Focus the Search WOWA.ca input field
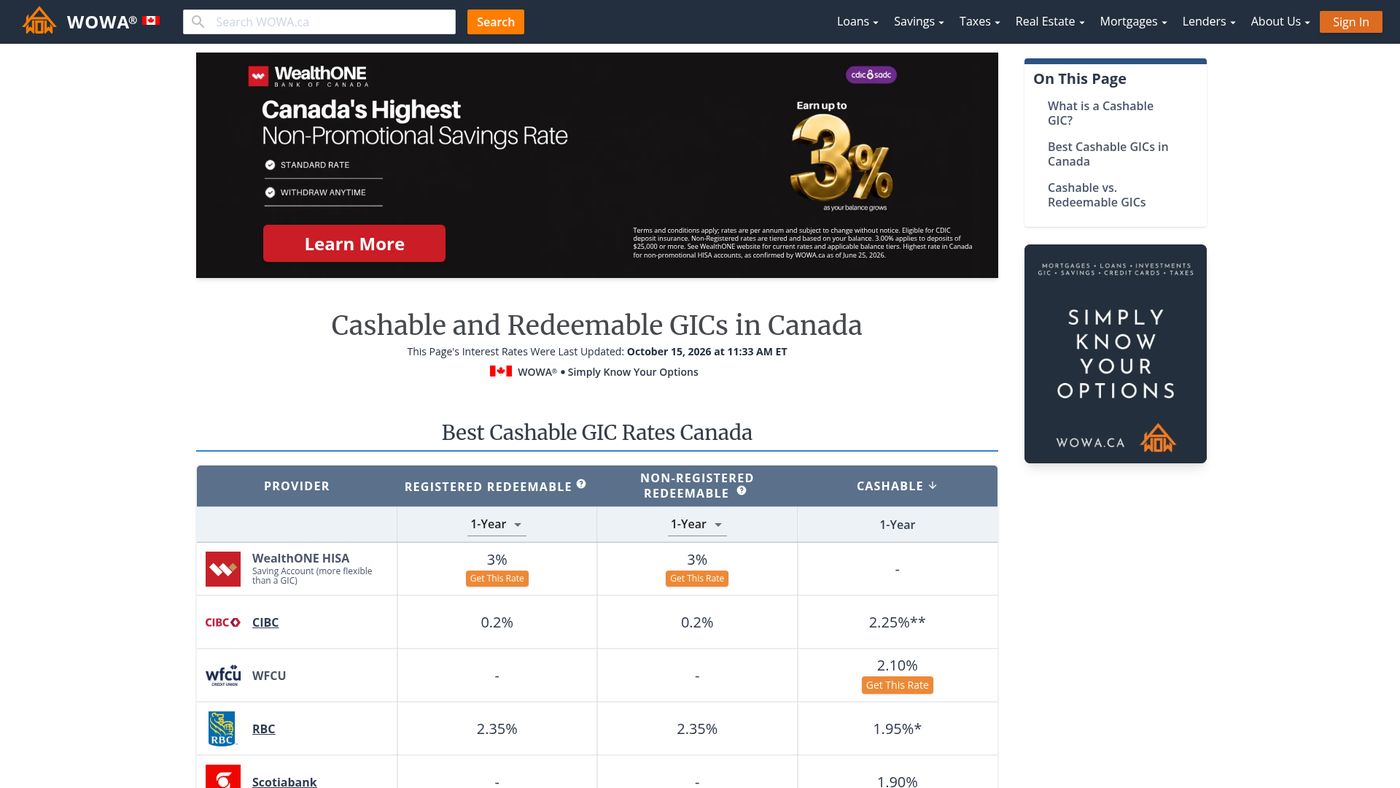Viewport: 1400px width, 788px height. 319,22
